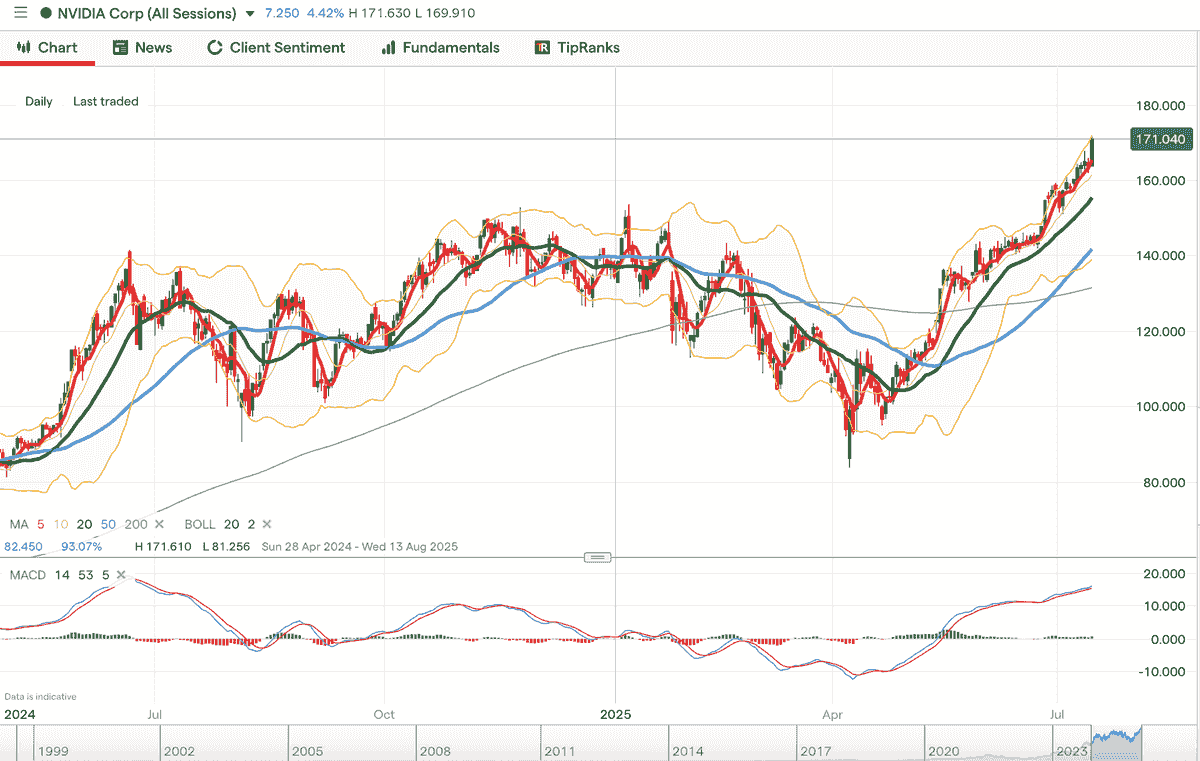Switch to the TipRanks tab
The image size is (1200, 761).
click(577, 48)
